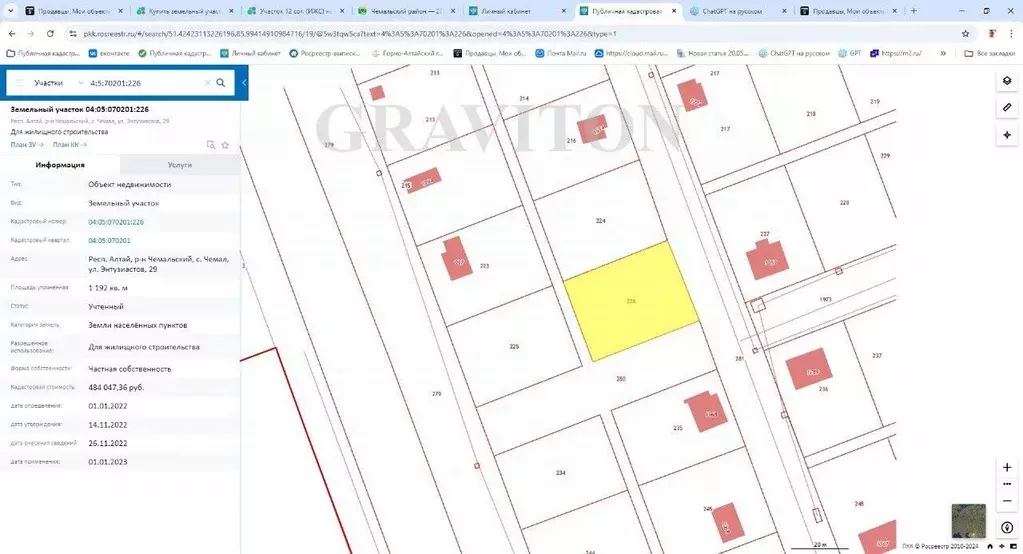The image size is (1023, 554).
Task: Open the tab search dropdown arrow
Action: [x=10, y=11]
